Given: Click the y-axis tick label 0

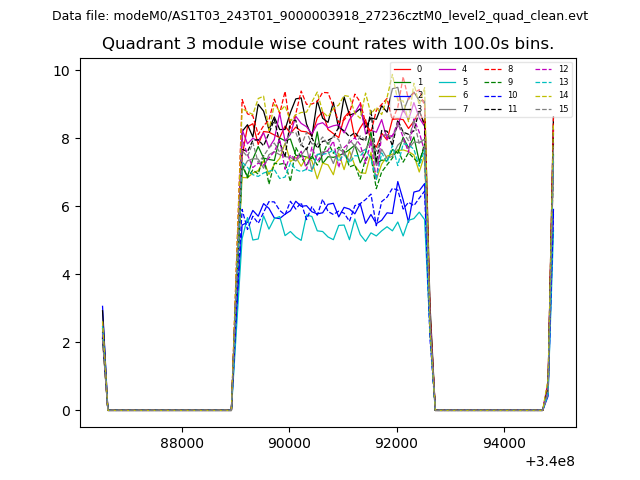Looking at the screenshot, I should [65, 411].
